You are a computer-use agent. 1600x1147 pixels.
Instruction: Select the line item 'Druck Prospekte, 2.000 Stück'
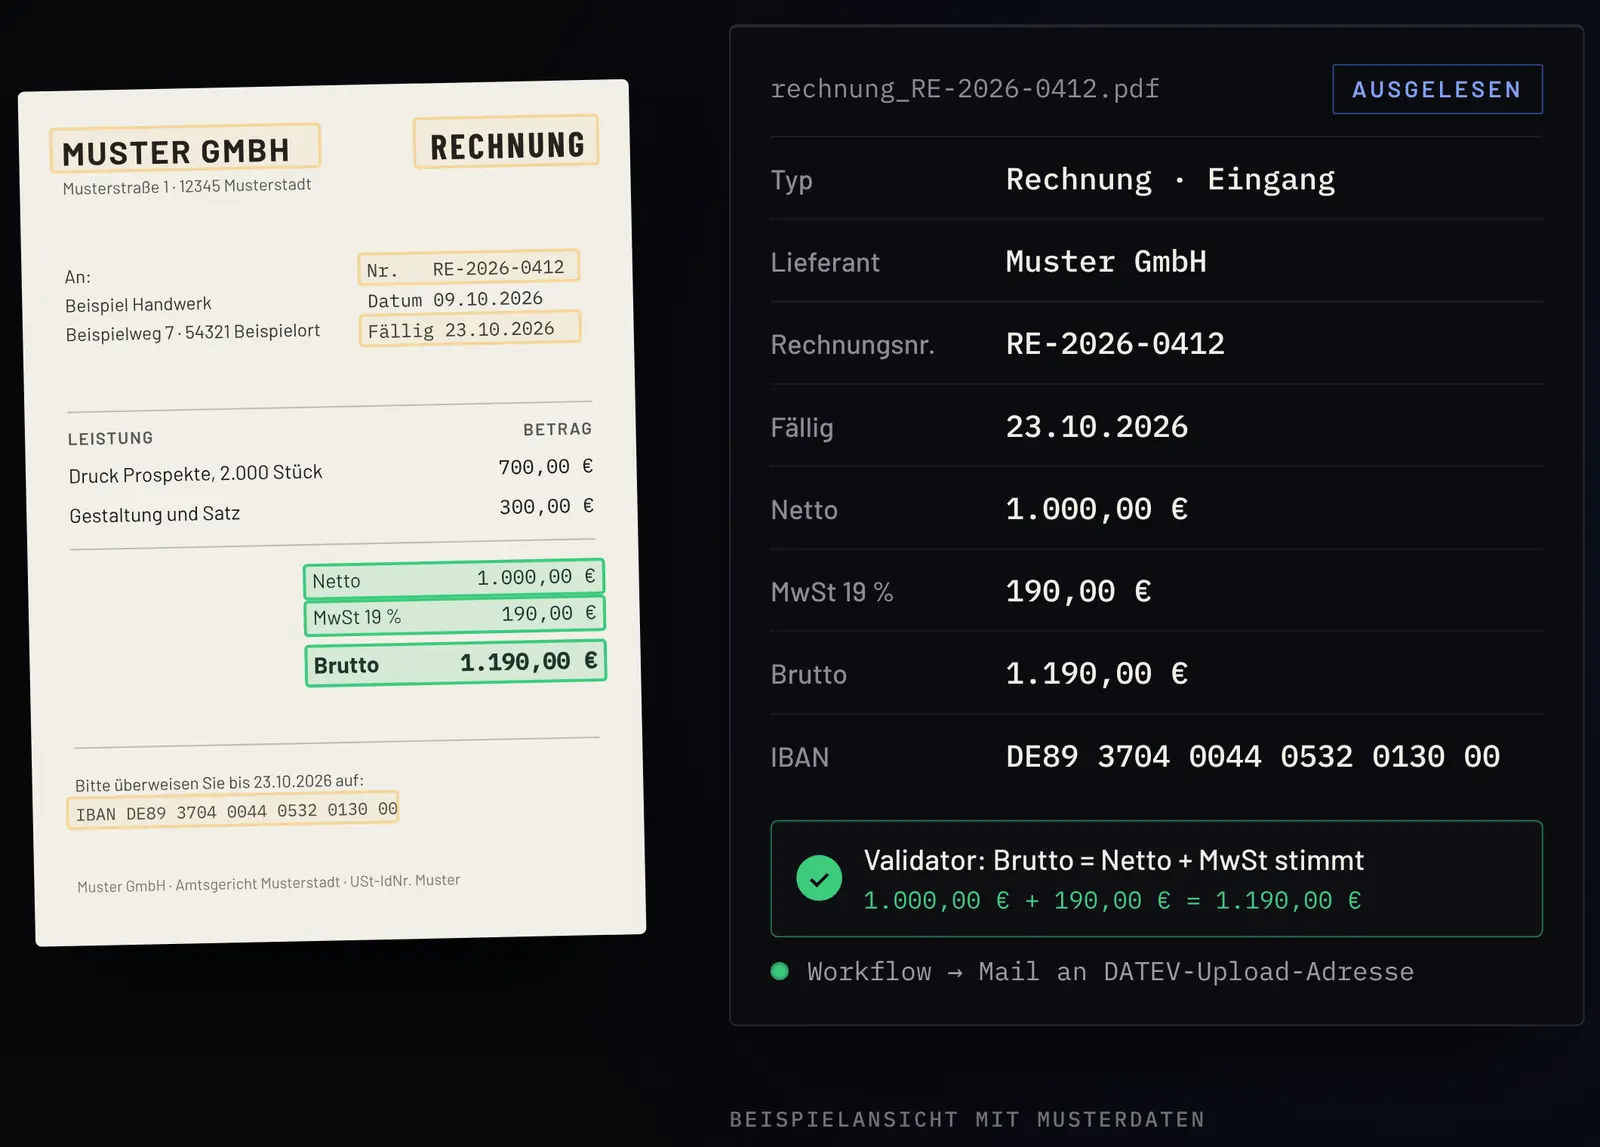(195, 473)
